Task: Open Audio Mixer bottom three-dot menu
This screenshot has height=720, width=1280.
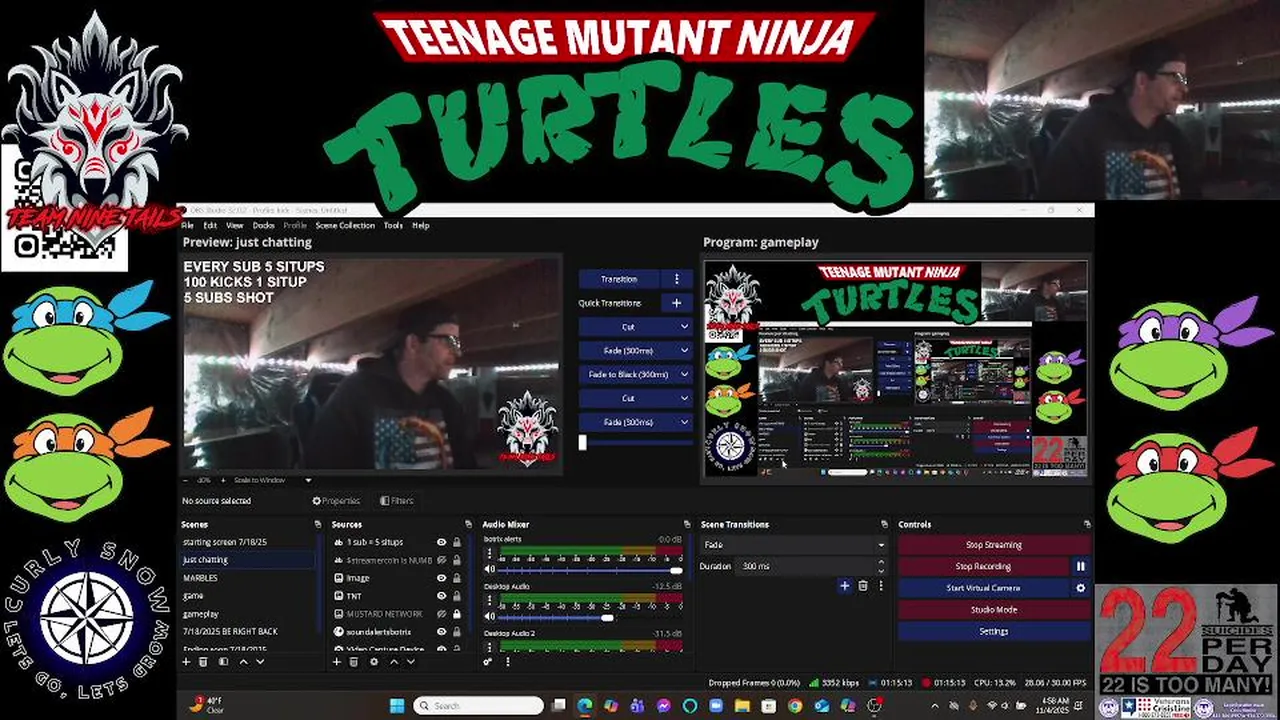Action: 507,662
